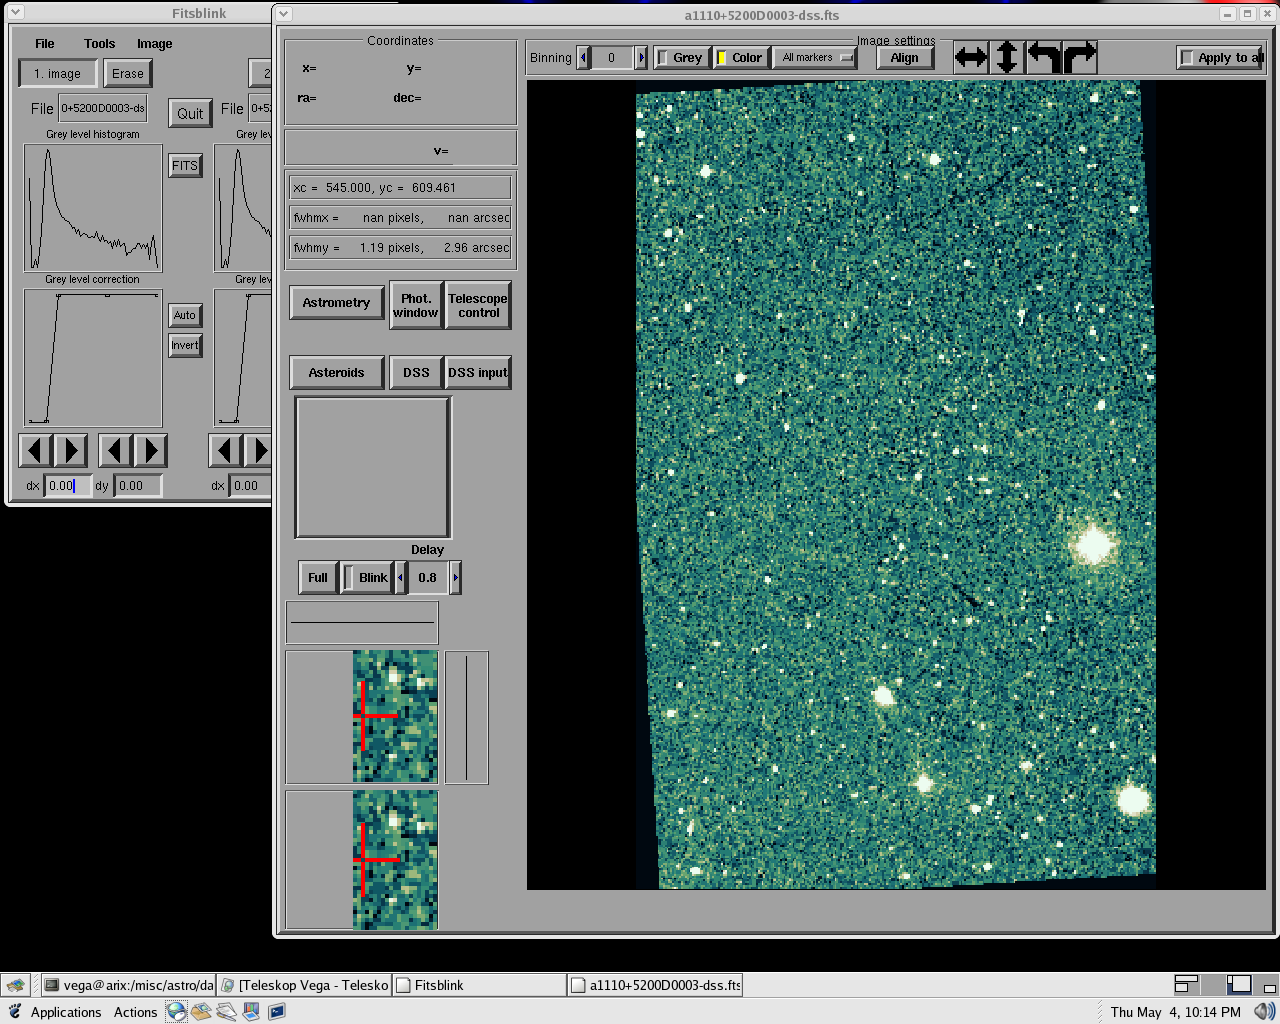The image size is (1280, 1024).
Task: Select the 1. image toggle button
Action: pos(58,74)
